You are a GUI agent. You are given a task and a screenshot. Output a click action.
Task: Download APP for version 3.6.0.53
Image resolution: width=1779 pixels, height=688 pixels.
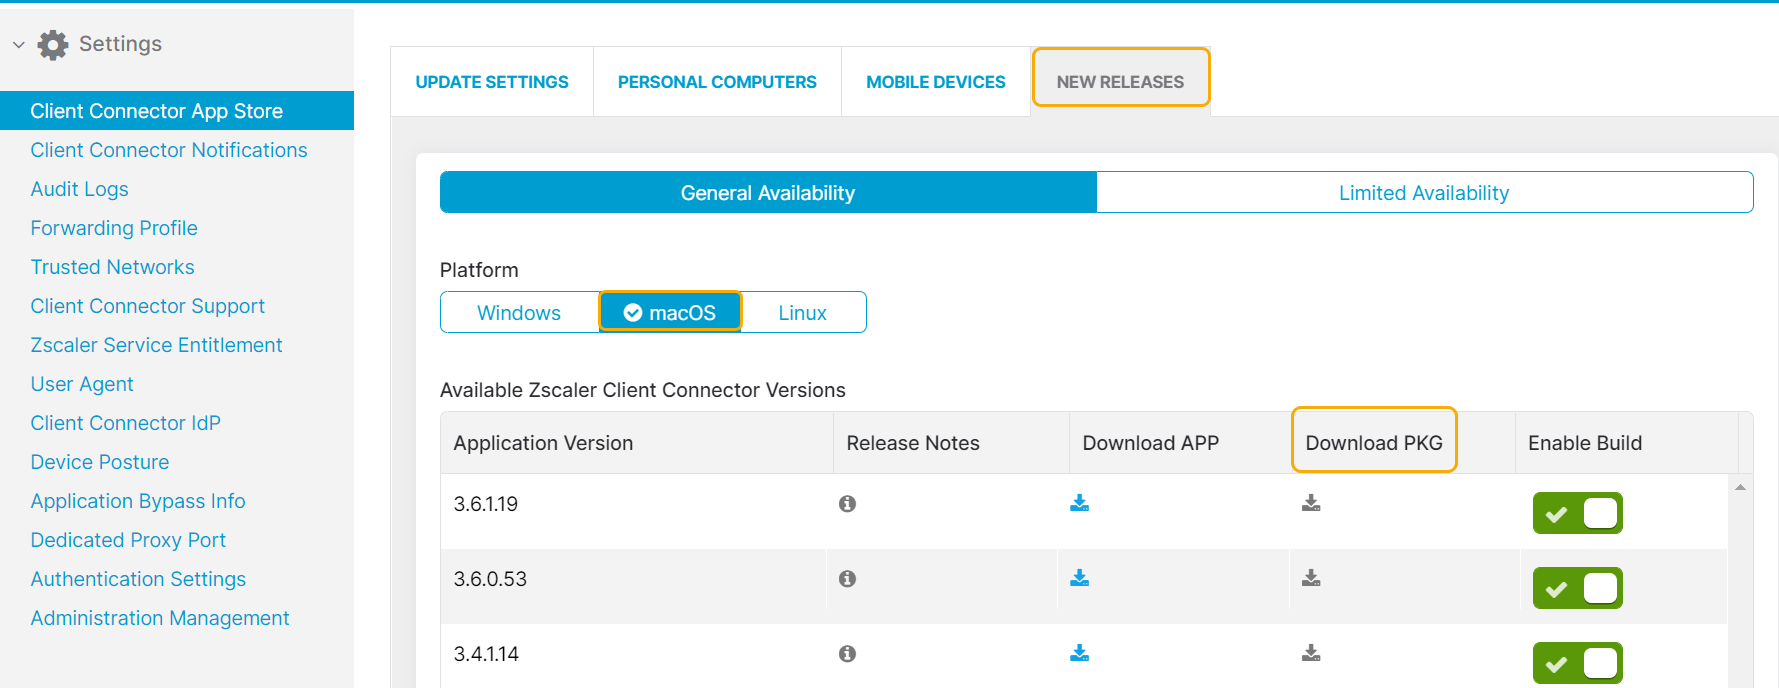(1079, 578)
